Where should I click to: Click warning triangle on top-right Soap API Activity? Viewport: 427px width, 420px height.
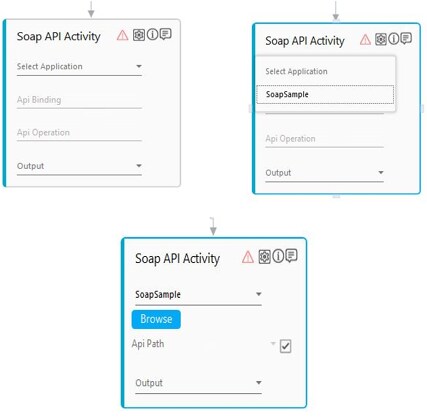(365, 40)
